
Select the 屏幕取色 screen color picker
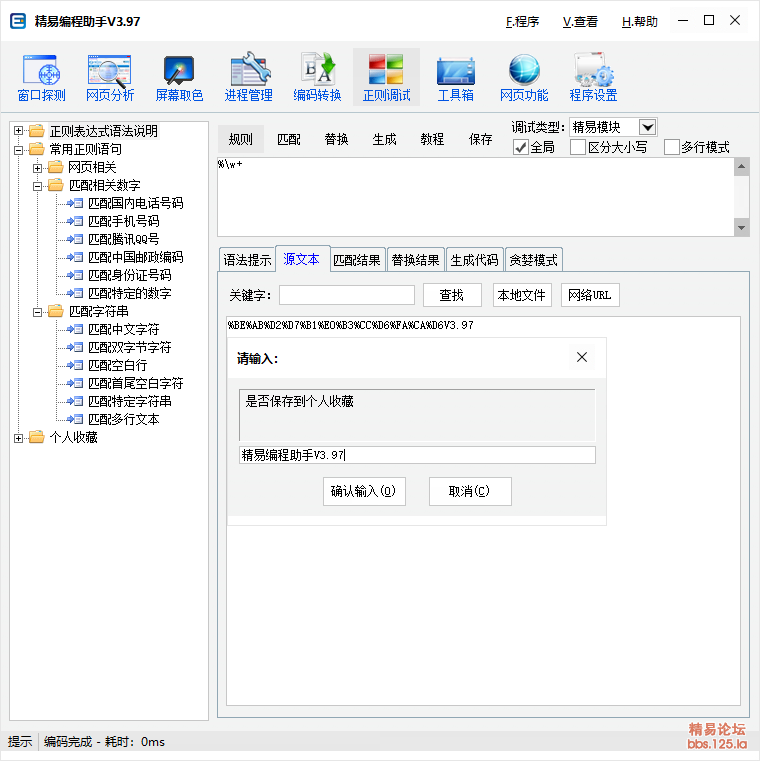179,78
